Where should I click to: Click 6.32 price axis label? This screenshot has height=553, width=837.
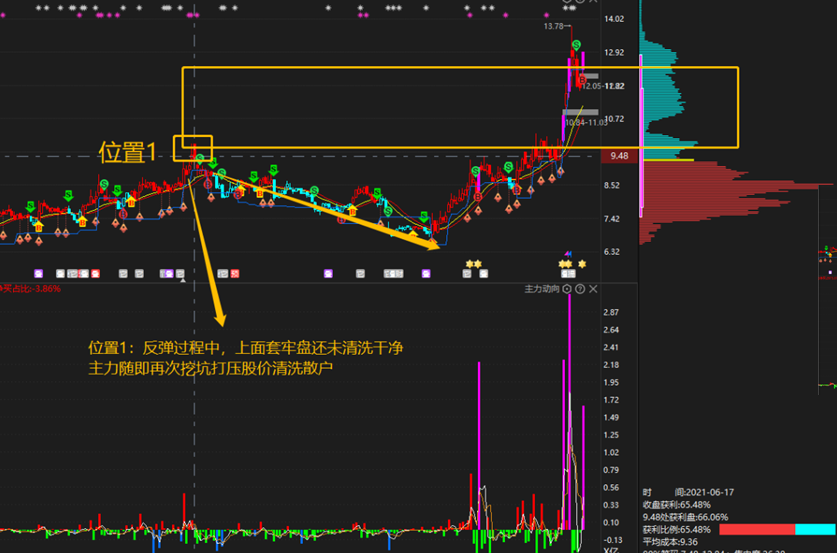click(x=612, y=252)
